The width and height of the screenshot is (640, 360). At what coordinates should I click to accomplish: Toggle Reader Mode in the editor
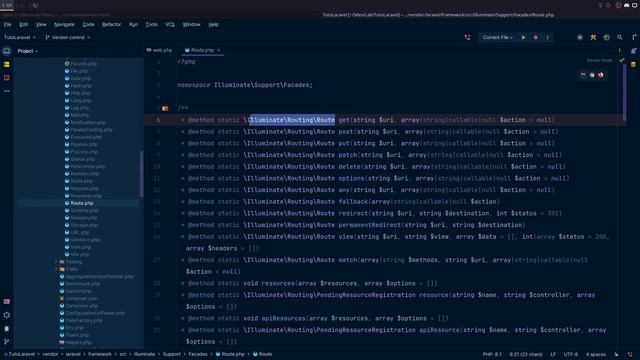[600, 60]
